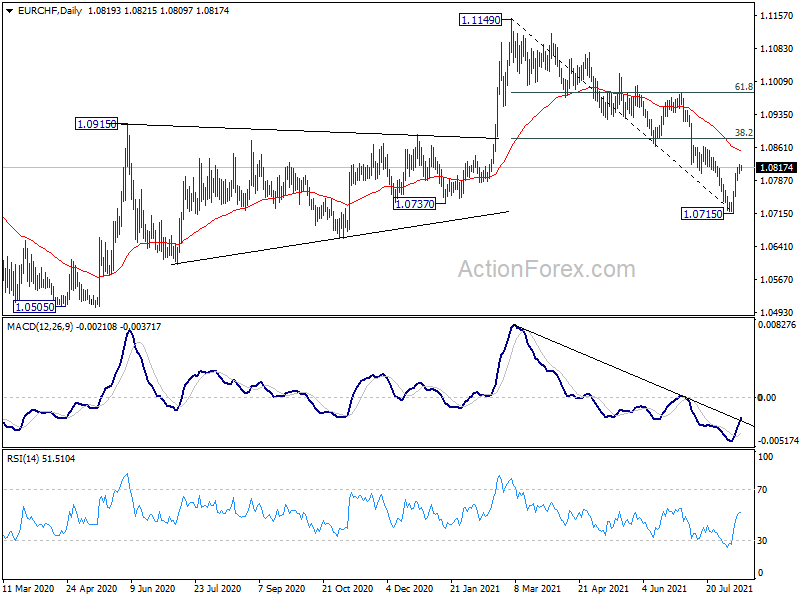Open the EURCHF chart dropdown triangle

pos(9,11)
